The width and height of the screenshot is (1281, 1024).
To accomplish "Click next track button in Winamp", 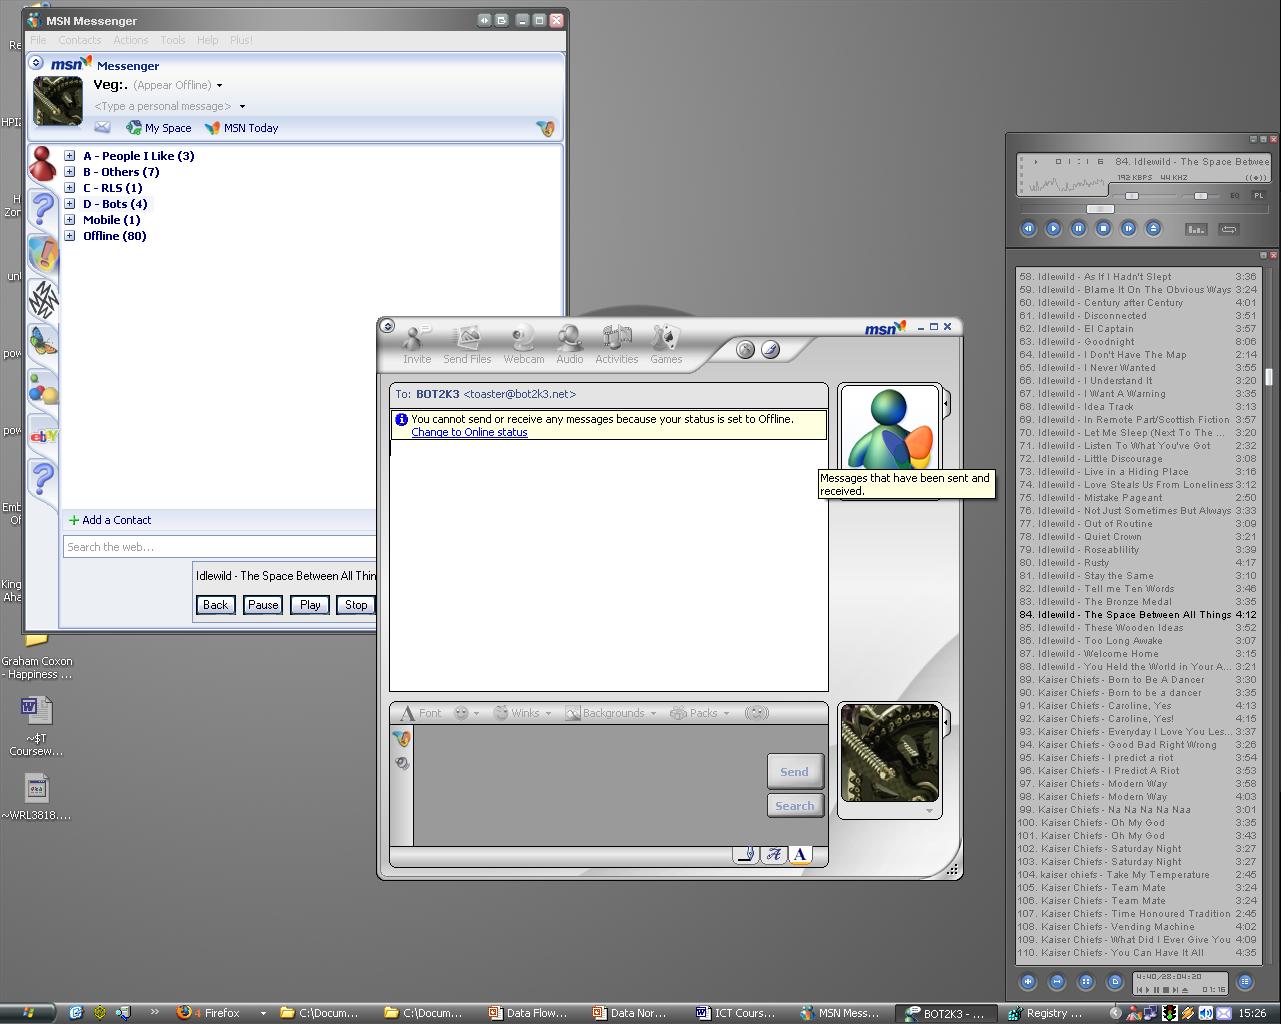I will tap(1128, 228).
